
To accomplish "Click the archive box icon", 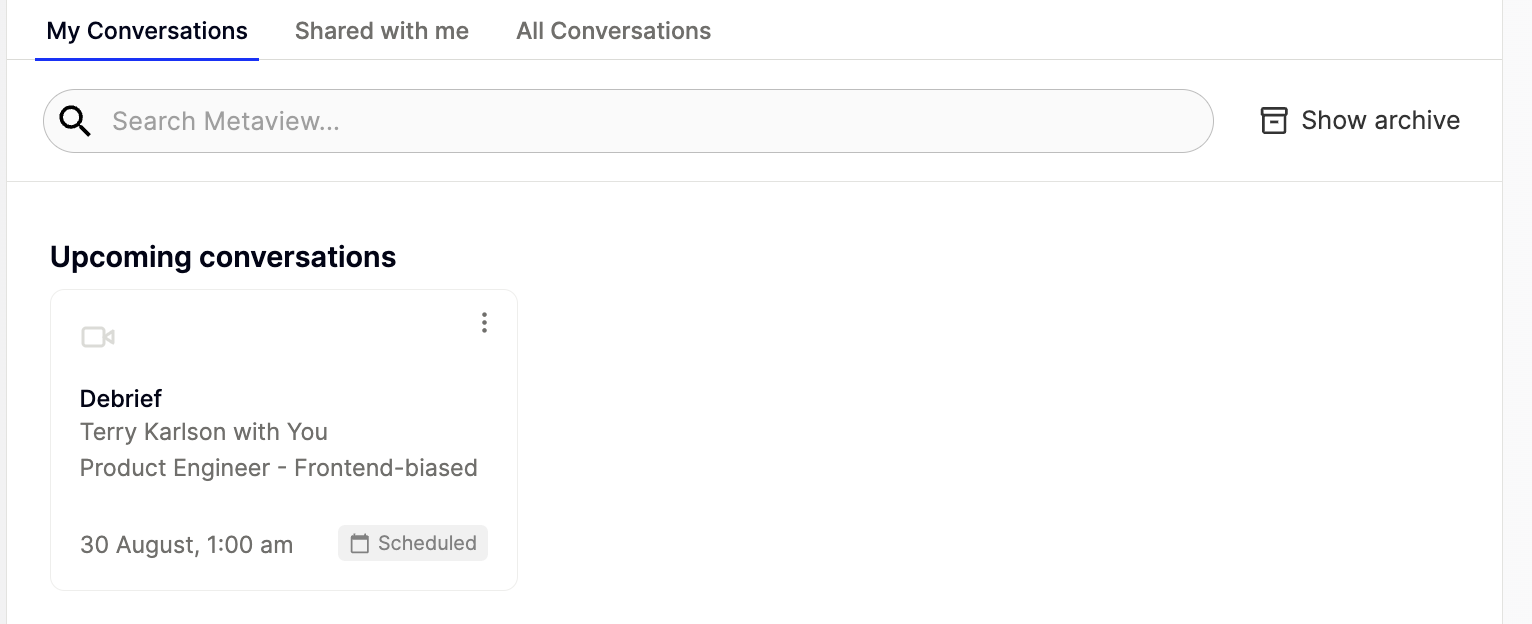I will (1273, 121).
